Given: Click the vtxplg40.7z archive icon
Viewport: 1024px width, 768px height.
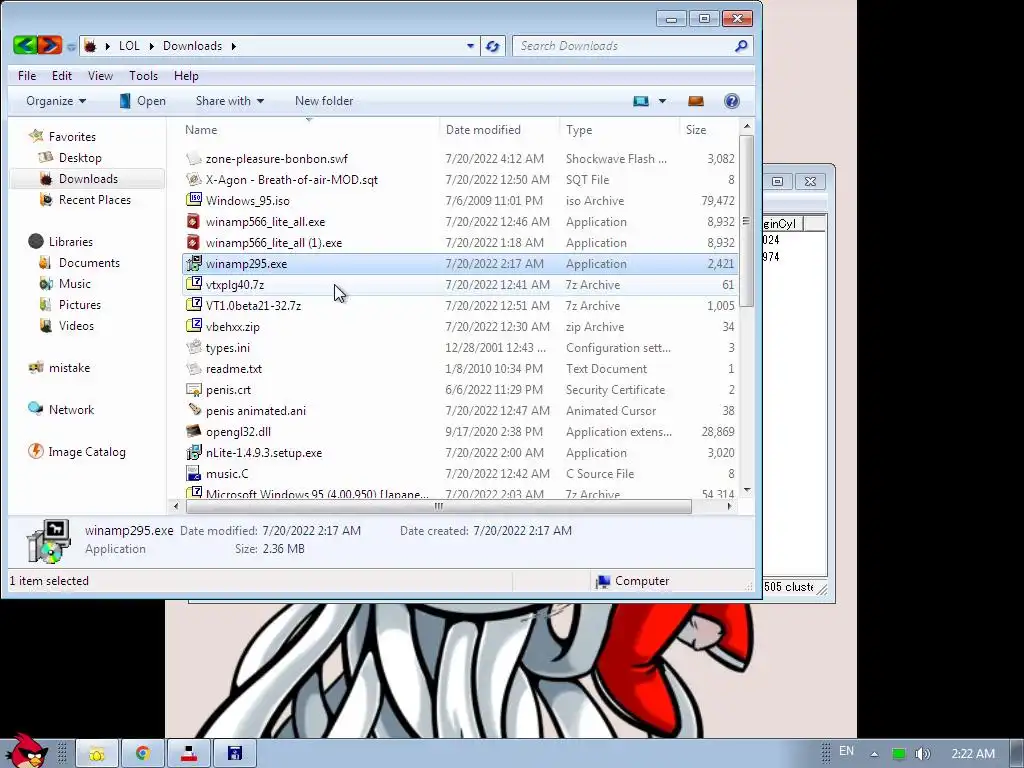Looking at the screenshot, I should point(193,284).
